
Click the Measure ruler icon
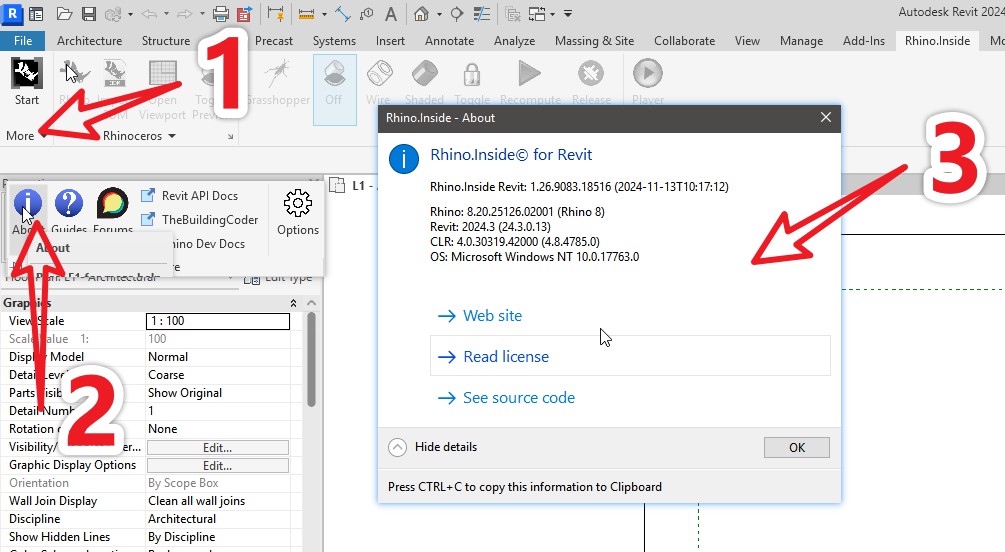(x=306, y=13)
